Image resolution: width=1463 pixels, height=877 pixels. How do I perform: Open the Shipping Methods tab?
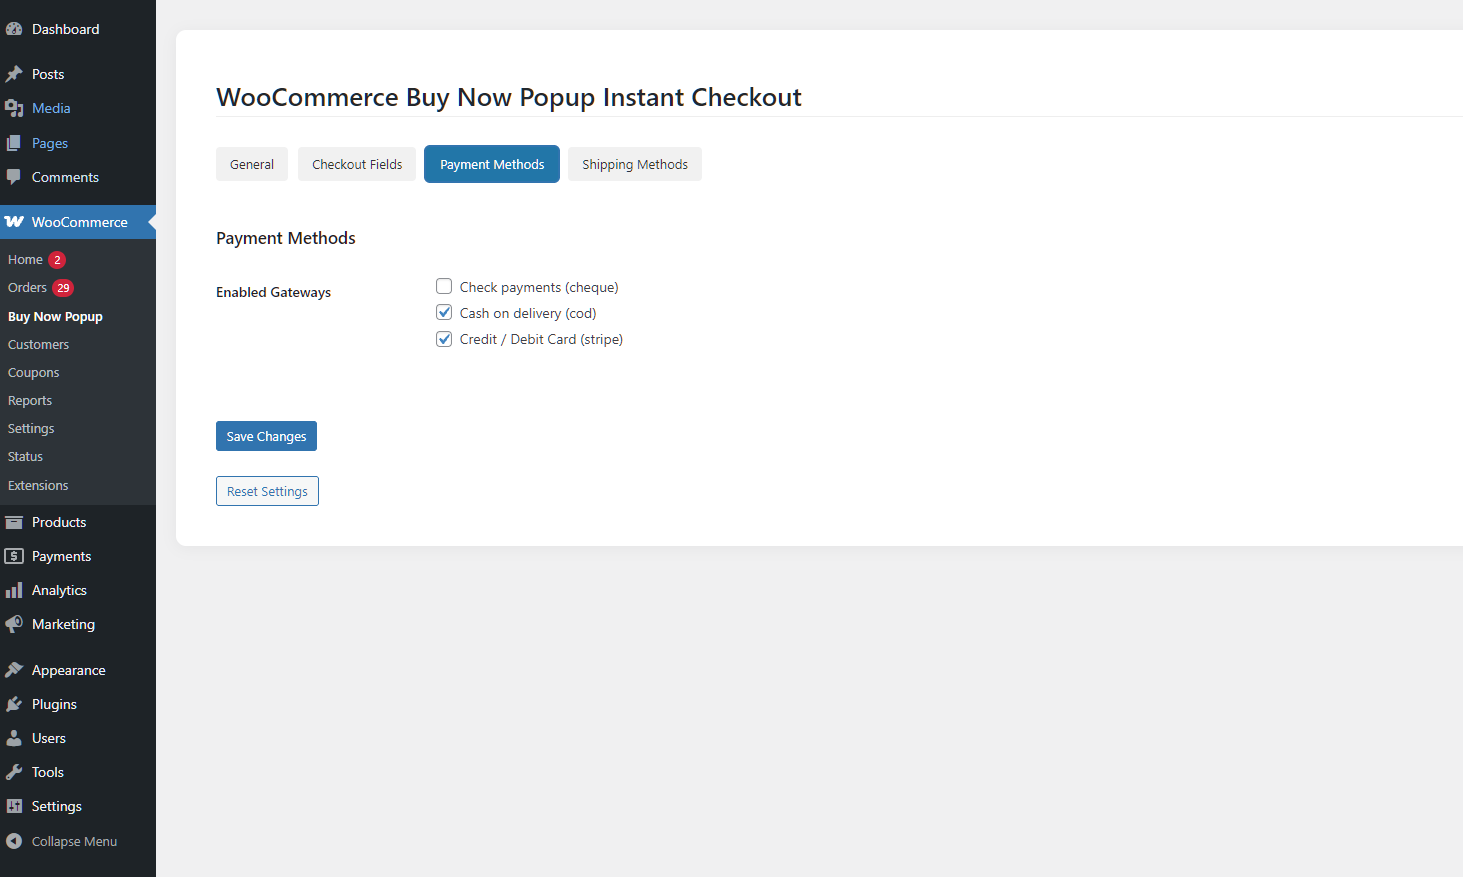pyautogui.click(x=635, y=164)
